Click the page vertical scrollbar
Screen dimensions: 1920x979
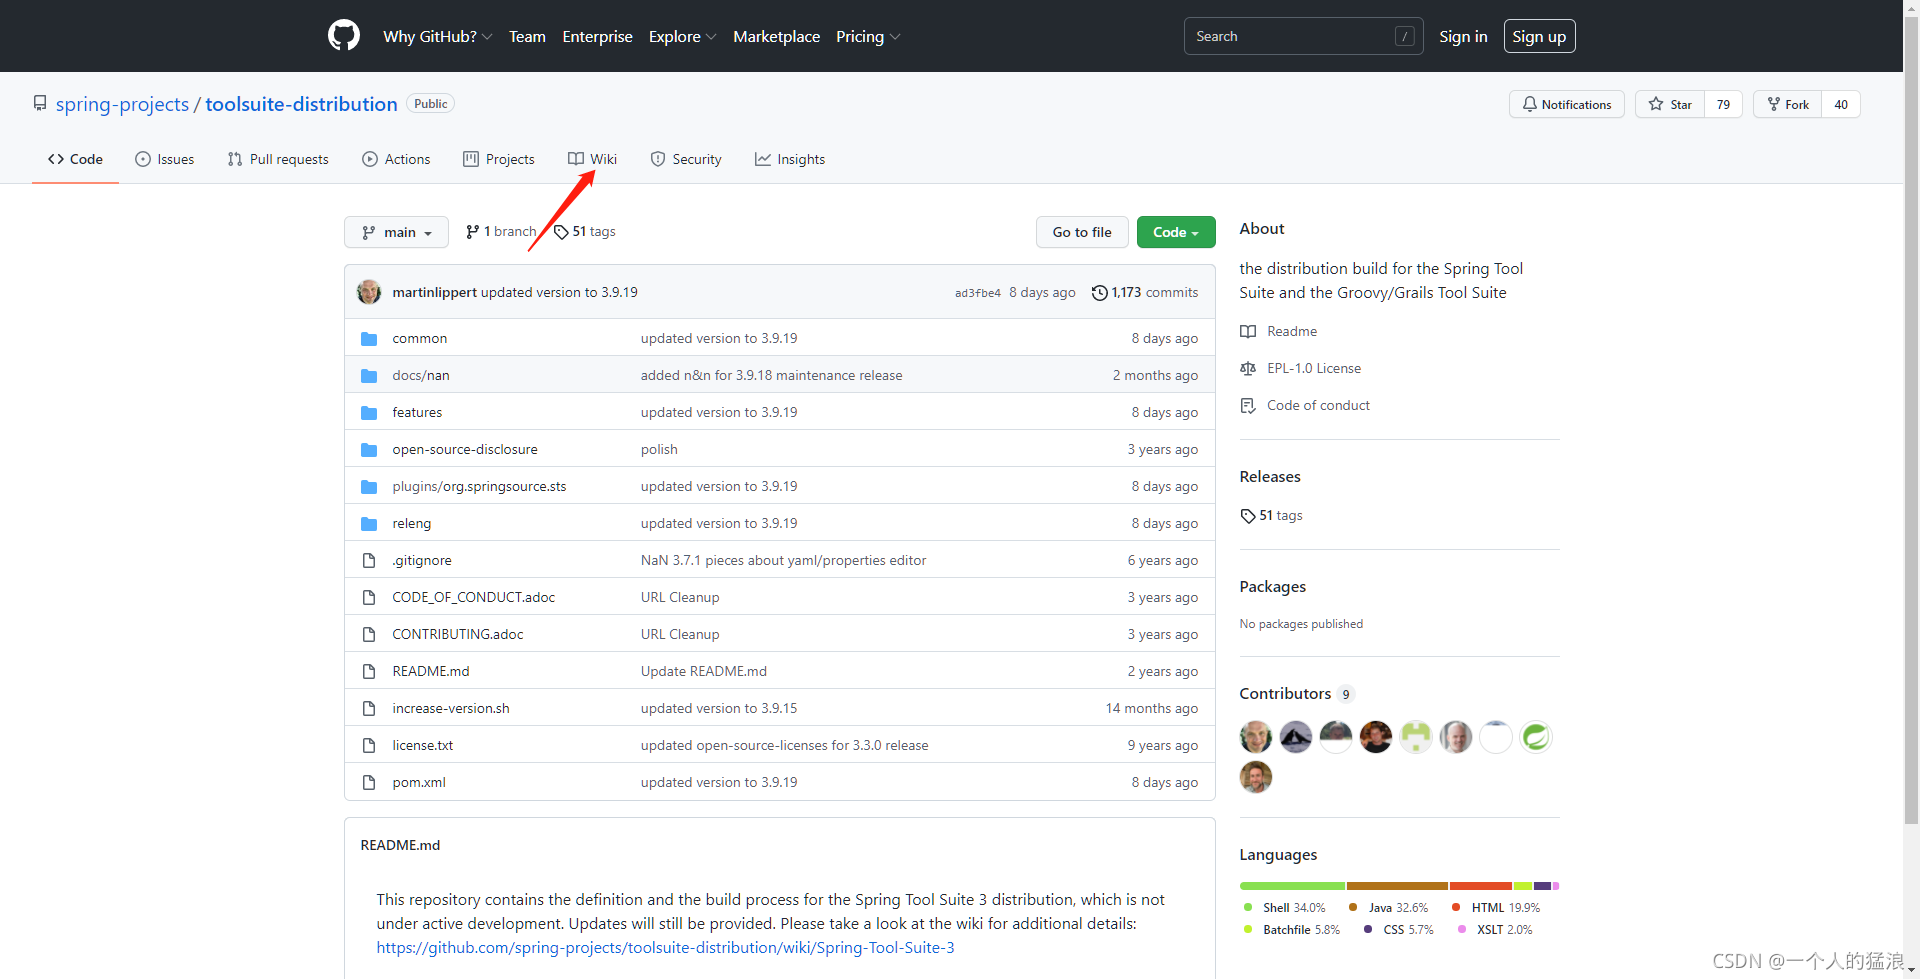[1911, 420]
